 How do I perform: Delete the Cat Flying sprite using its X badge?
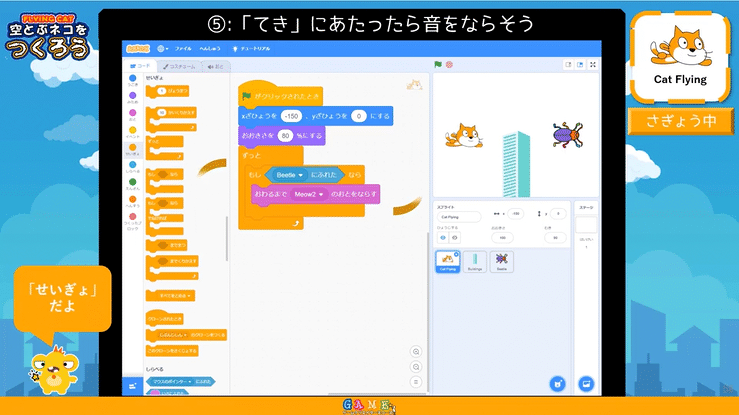tap(456, 254)
